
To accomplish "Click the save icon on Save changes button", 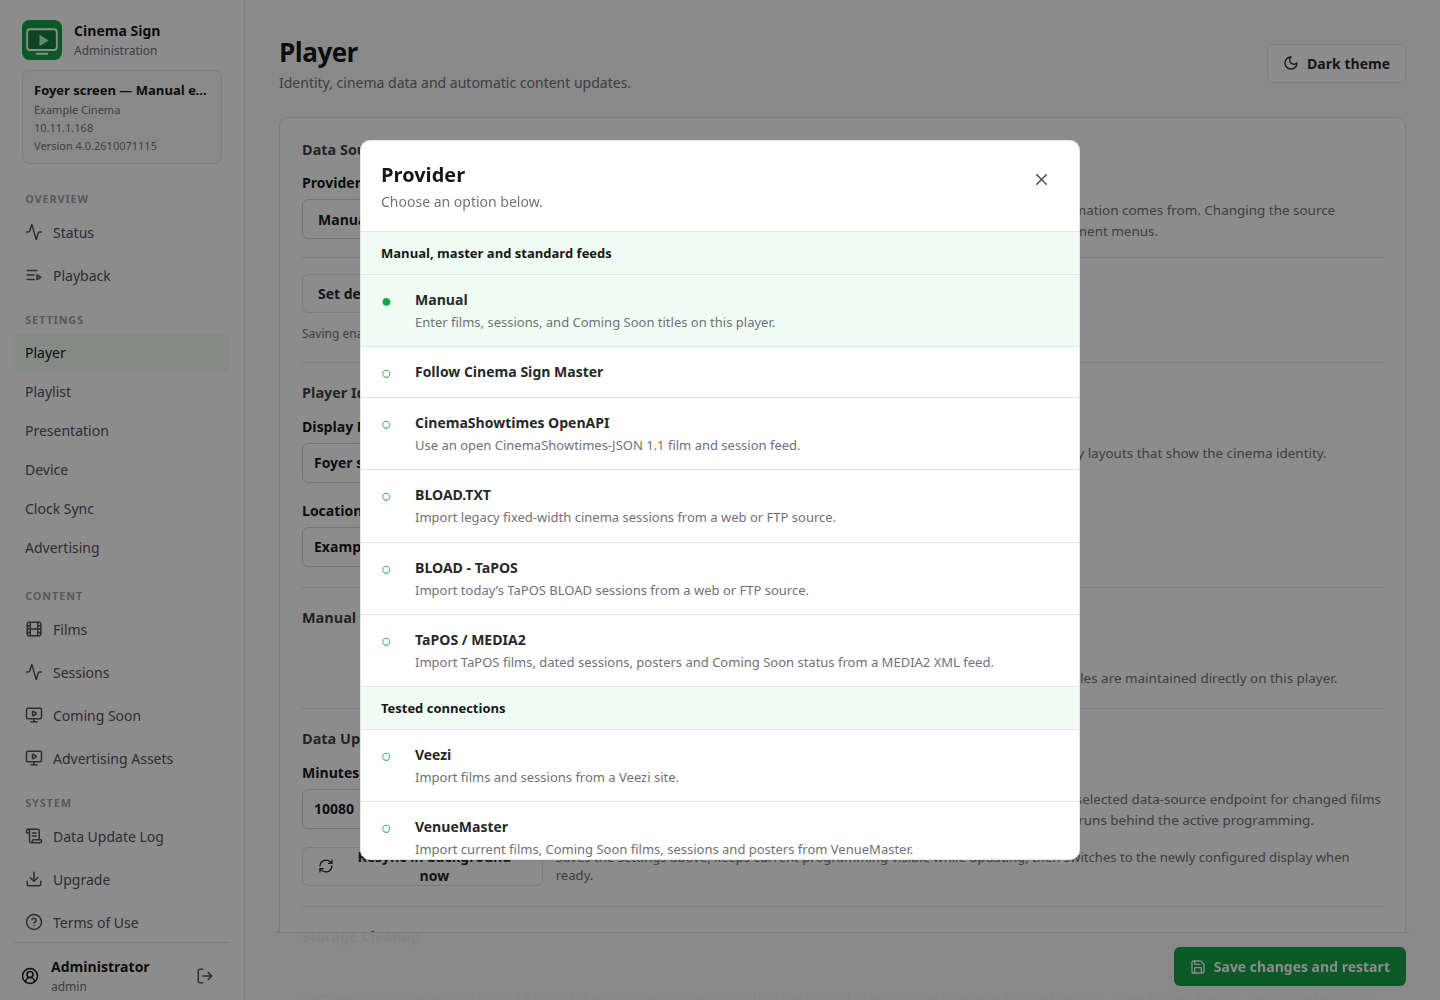I will pos(1198,967).
